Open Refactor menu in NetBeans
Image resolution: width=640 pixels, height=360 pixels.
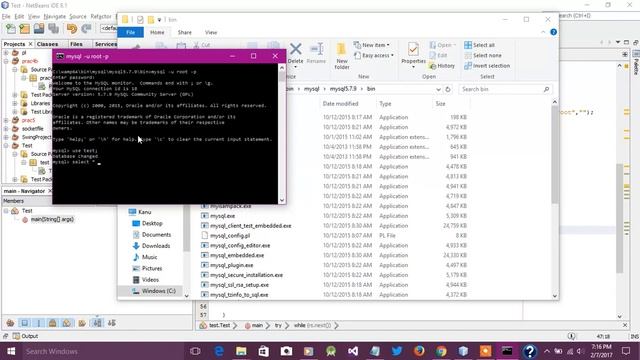101,16
